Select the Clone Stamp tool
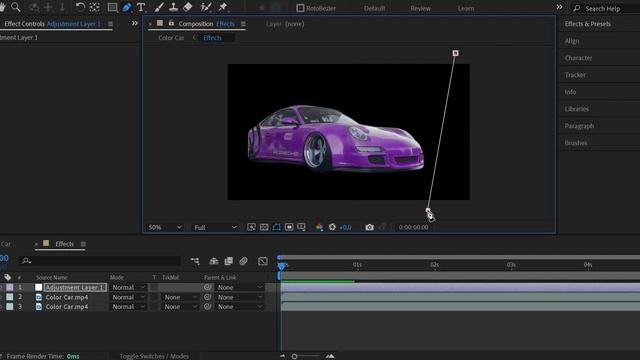Image resolution: width=640 pixels, height=360 pixels. 173,7
